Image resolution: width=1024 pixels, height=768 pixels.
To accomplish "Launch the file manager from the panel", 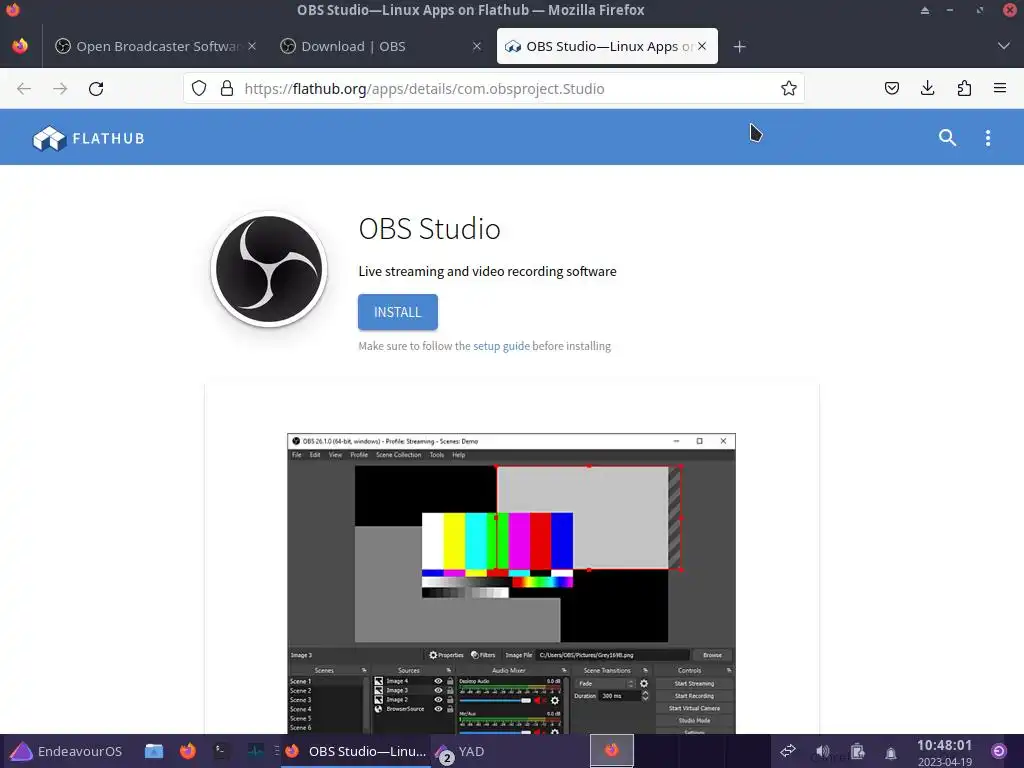I will [x=154, y=752].
